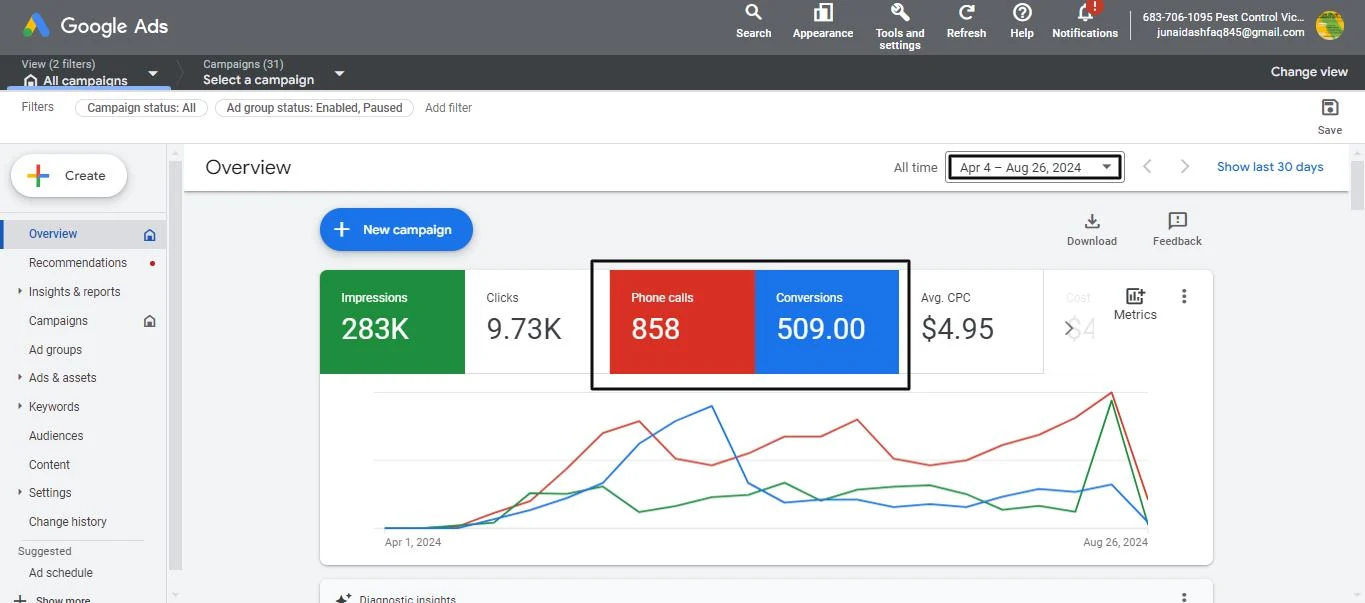Select the green Impressions metric card
The image size is (1365, 603).
pyautogui.click(x=392, y=321)
